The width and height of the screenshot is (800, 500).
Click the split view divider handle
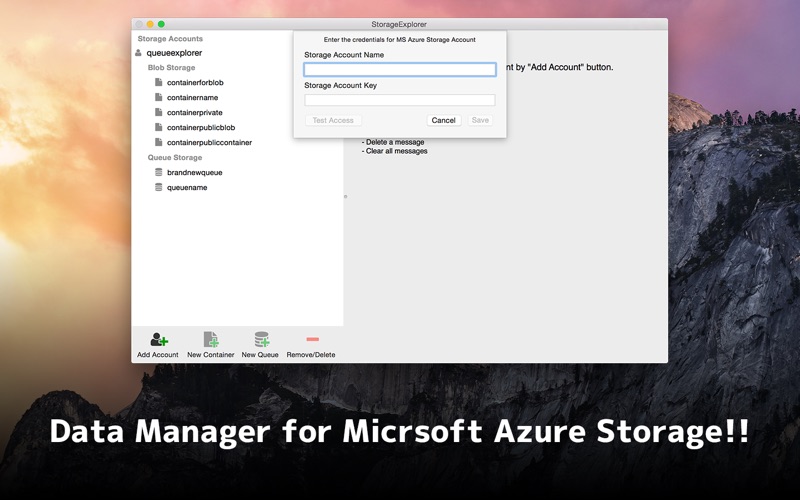click(x=345, y=196)
